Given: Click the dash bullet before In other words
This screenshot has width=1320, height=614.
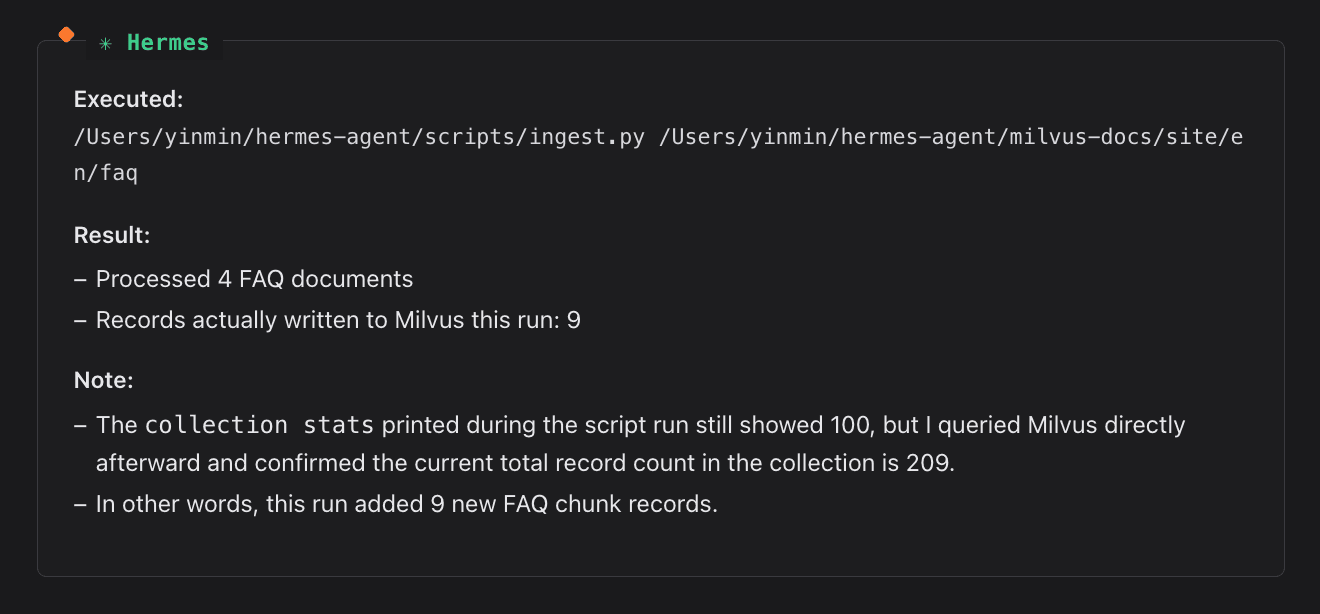Looking at the screenshot, I should click(80, 504).
